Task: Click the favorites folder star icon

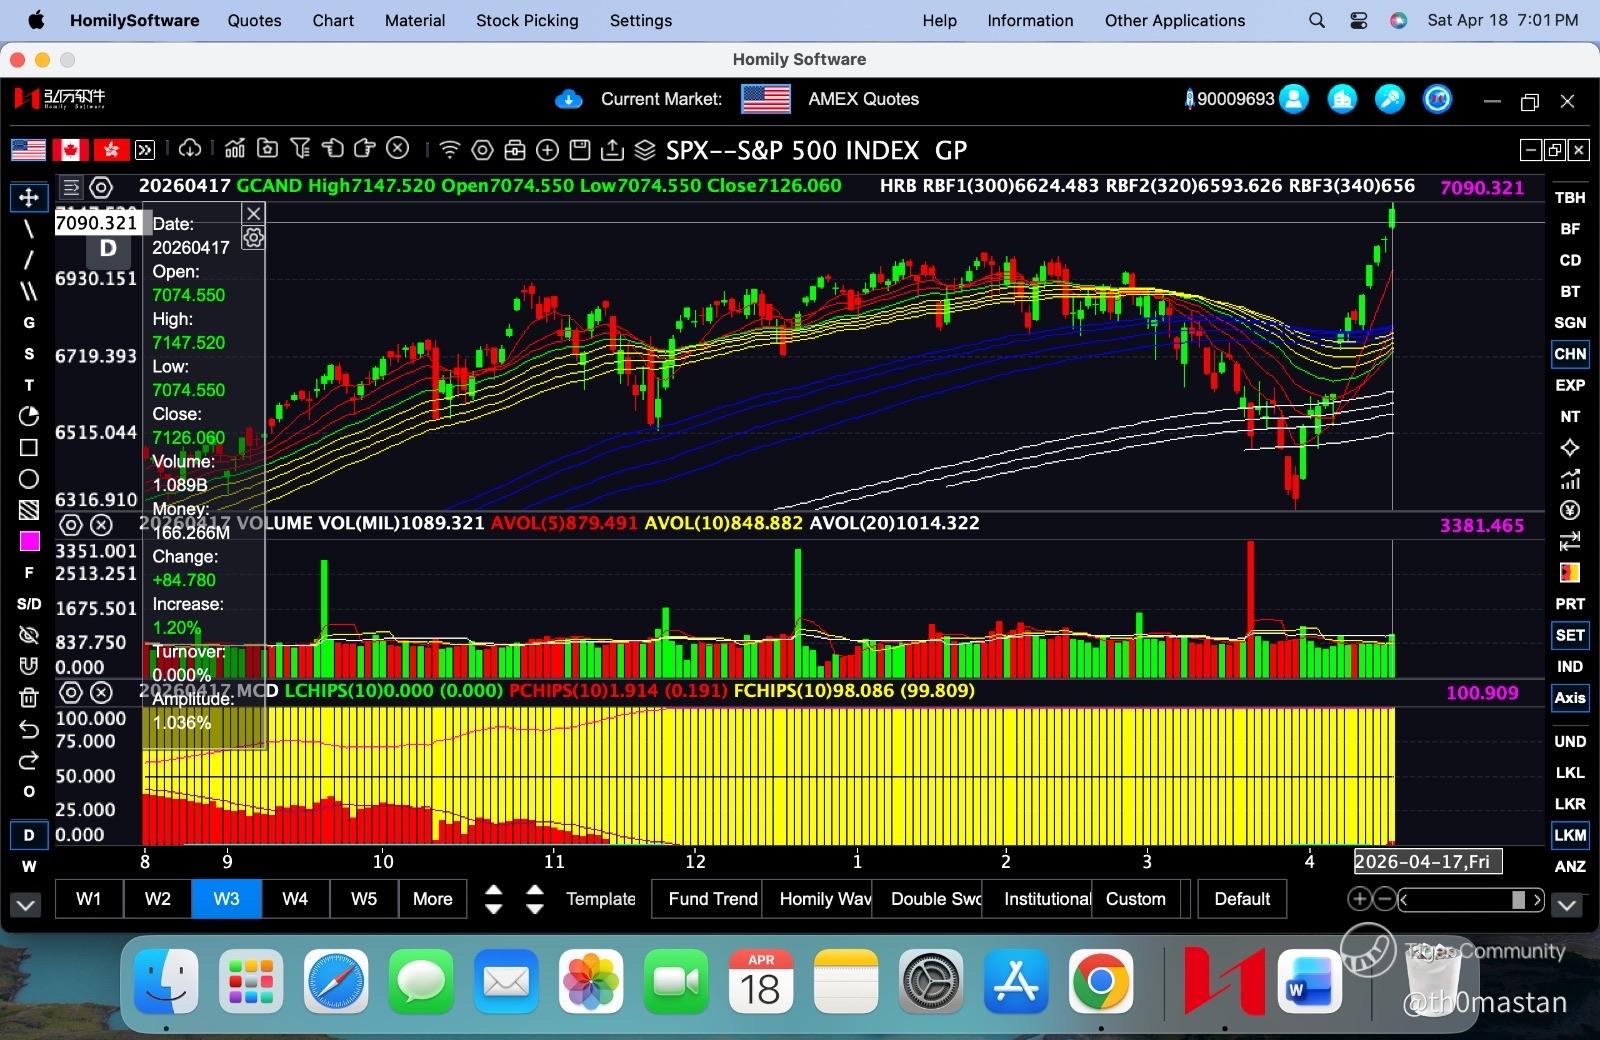Action: pos(267,149)
